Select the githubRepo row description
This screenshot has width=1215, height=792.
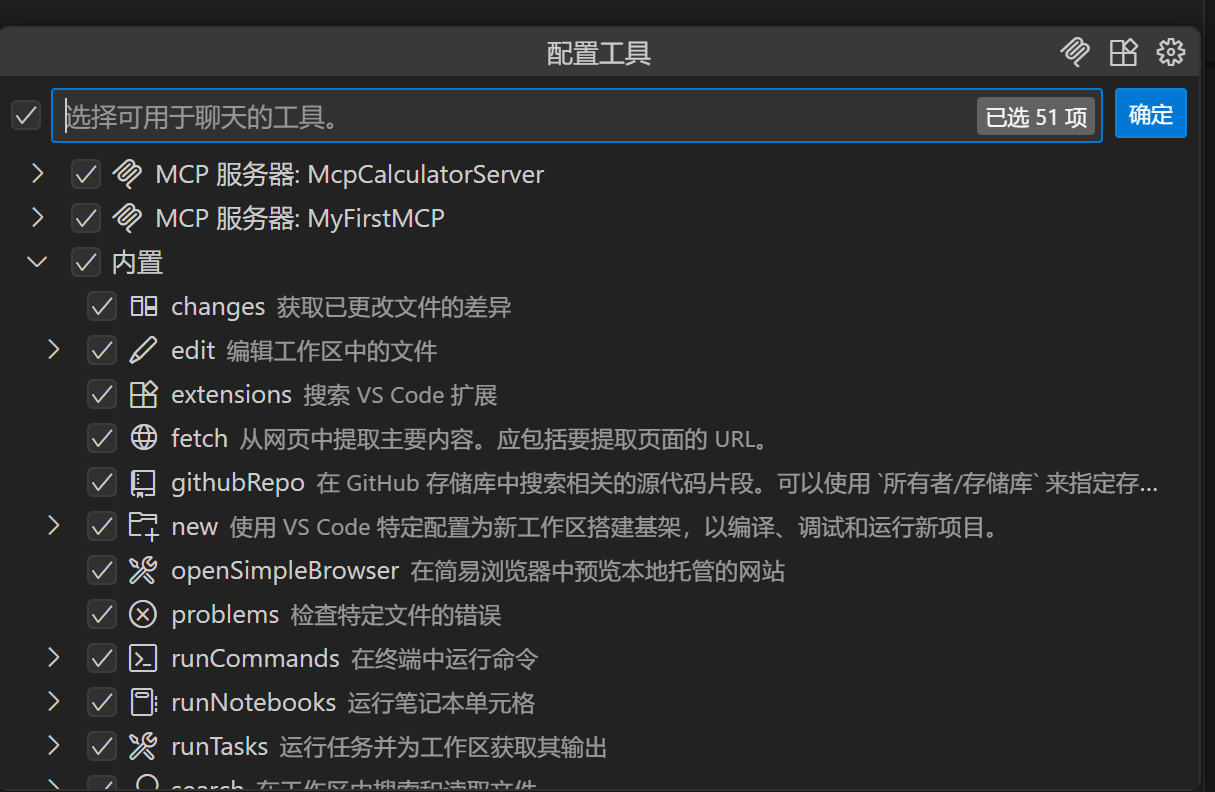tap(738, 483)
